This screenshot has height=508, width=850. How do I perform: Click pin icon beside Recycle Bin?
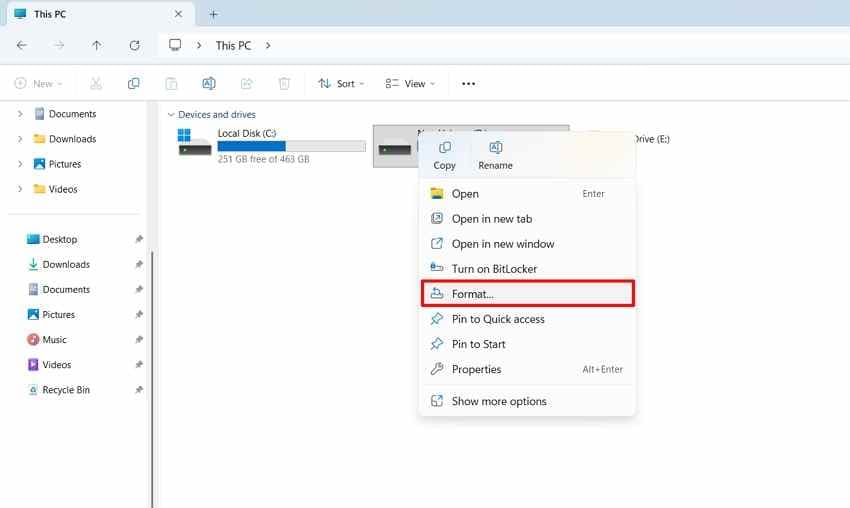click(x=139, y=390)
